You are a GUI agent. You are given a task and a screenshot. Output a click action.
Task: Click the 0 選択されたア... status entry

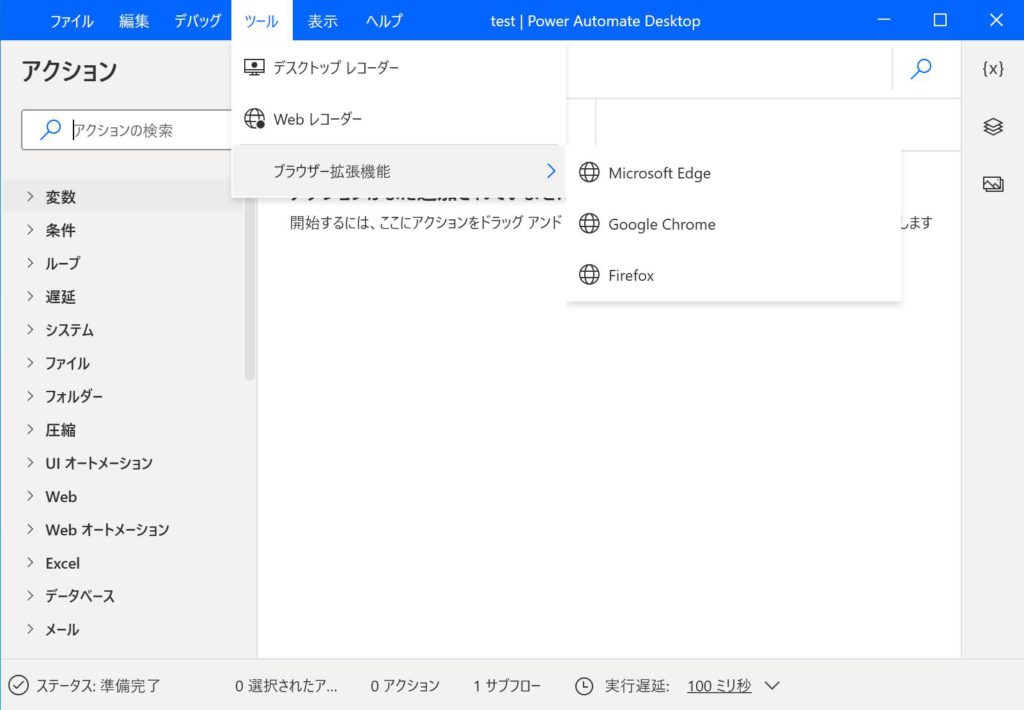[x=286, y=686]
